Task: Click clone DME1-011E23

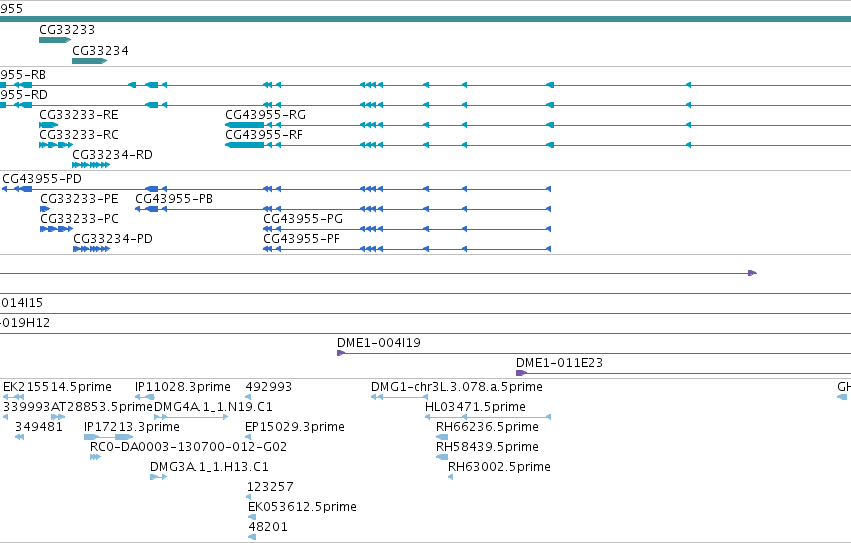Action: coord(559,363)
